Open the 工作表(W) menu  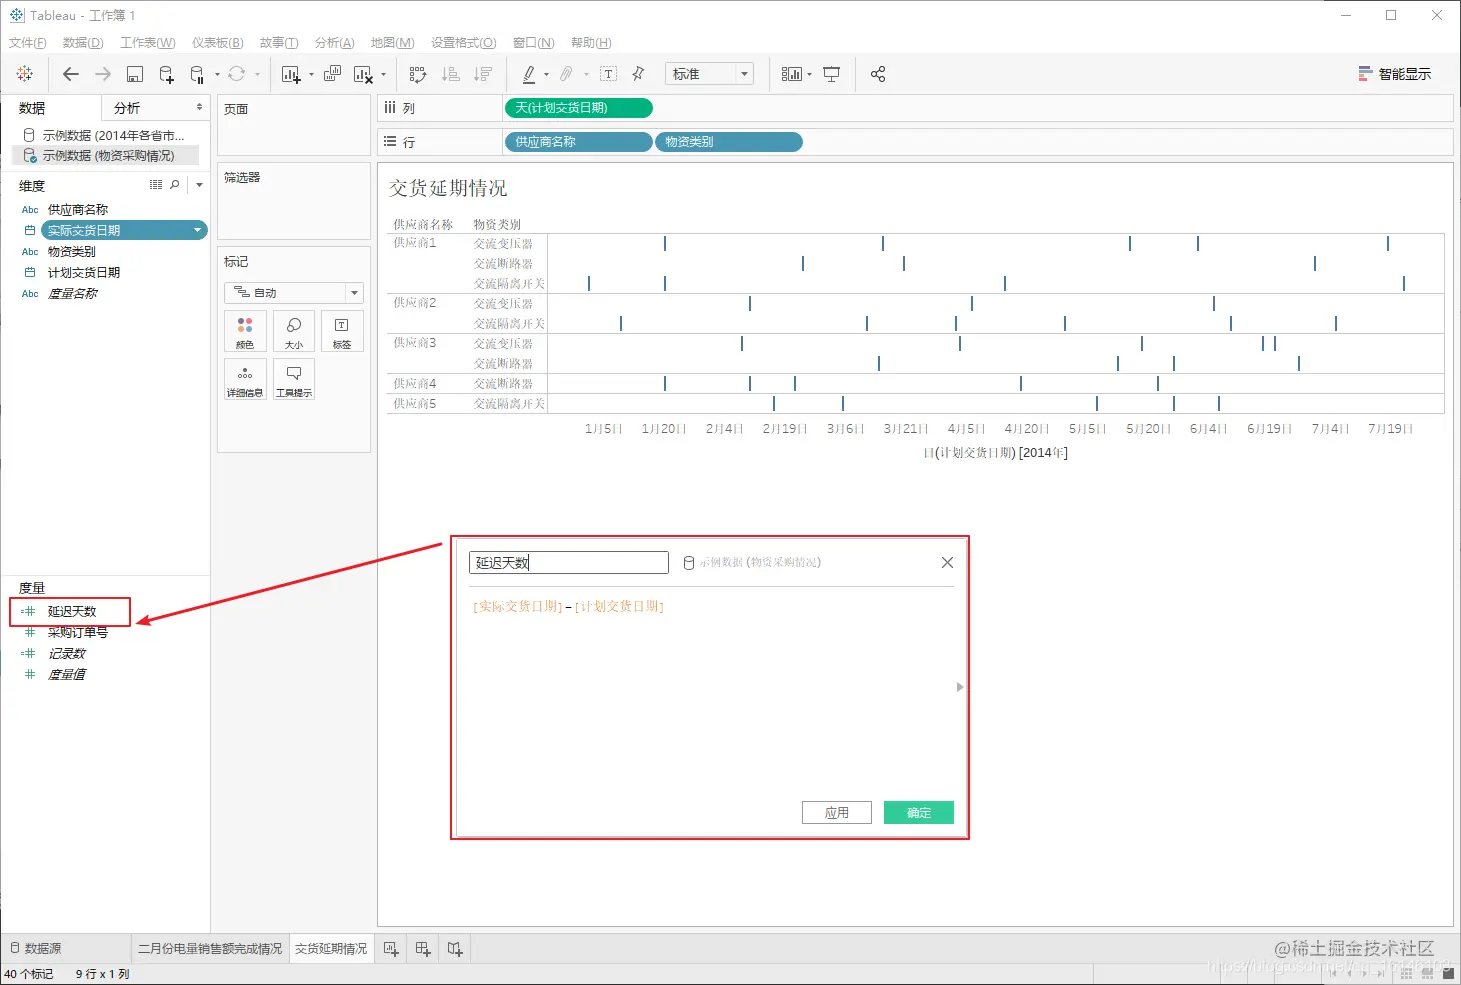(148, 43)
